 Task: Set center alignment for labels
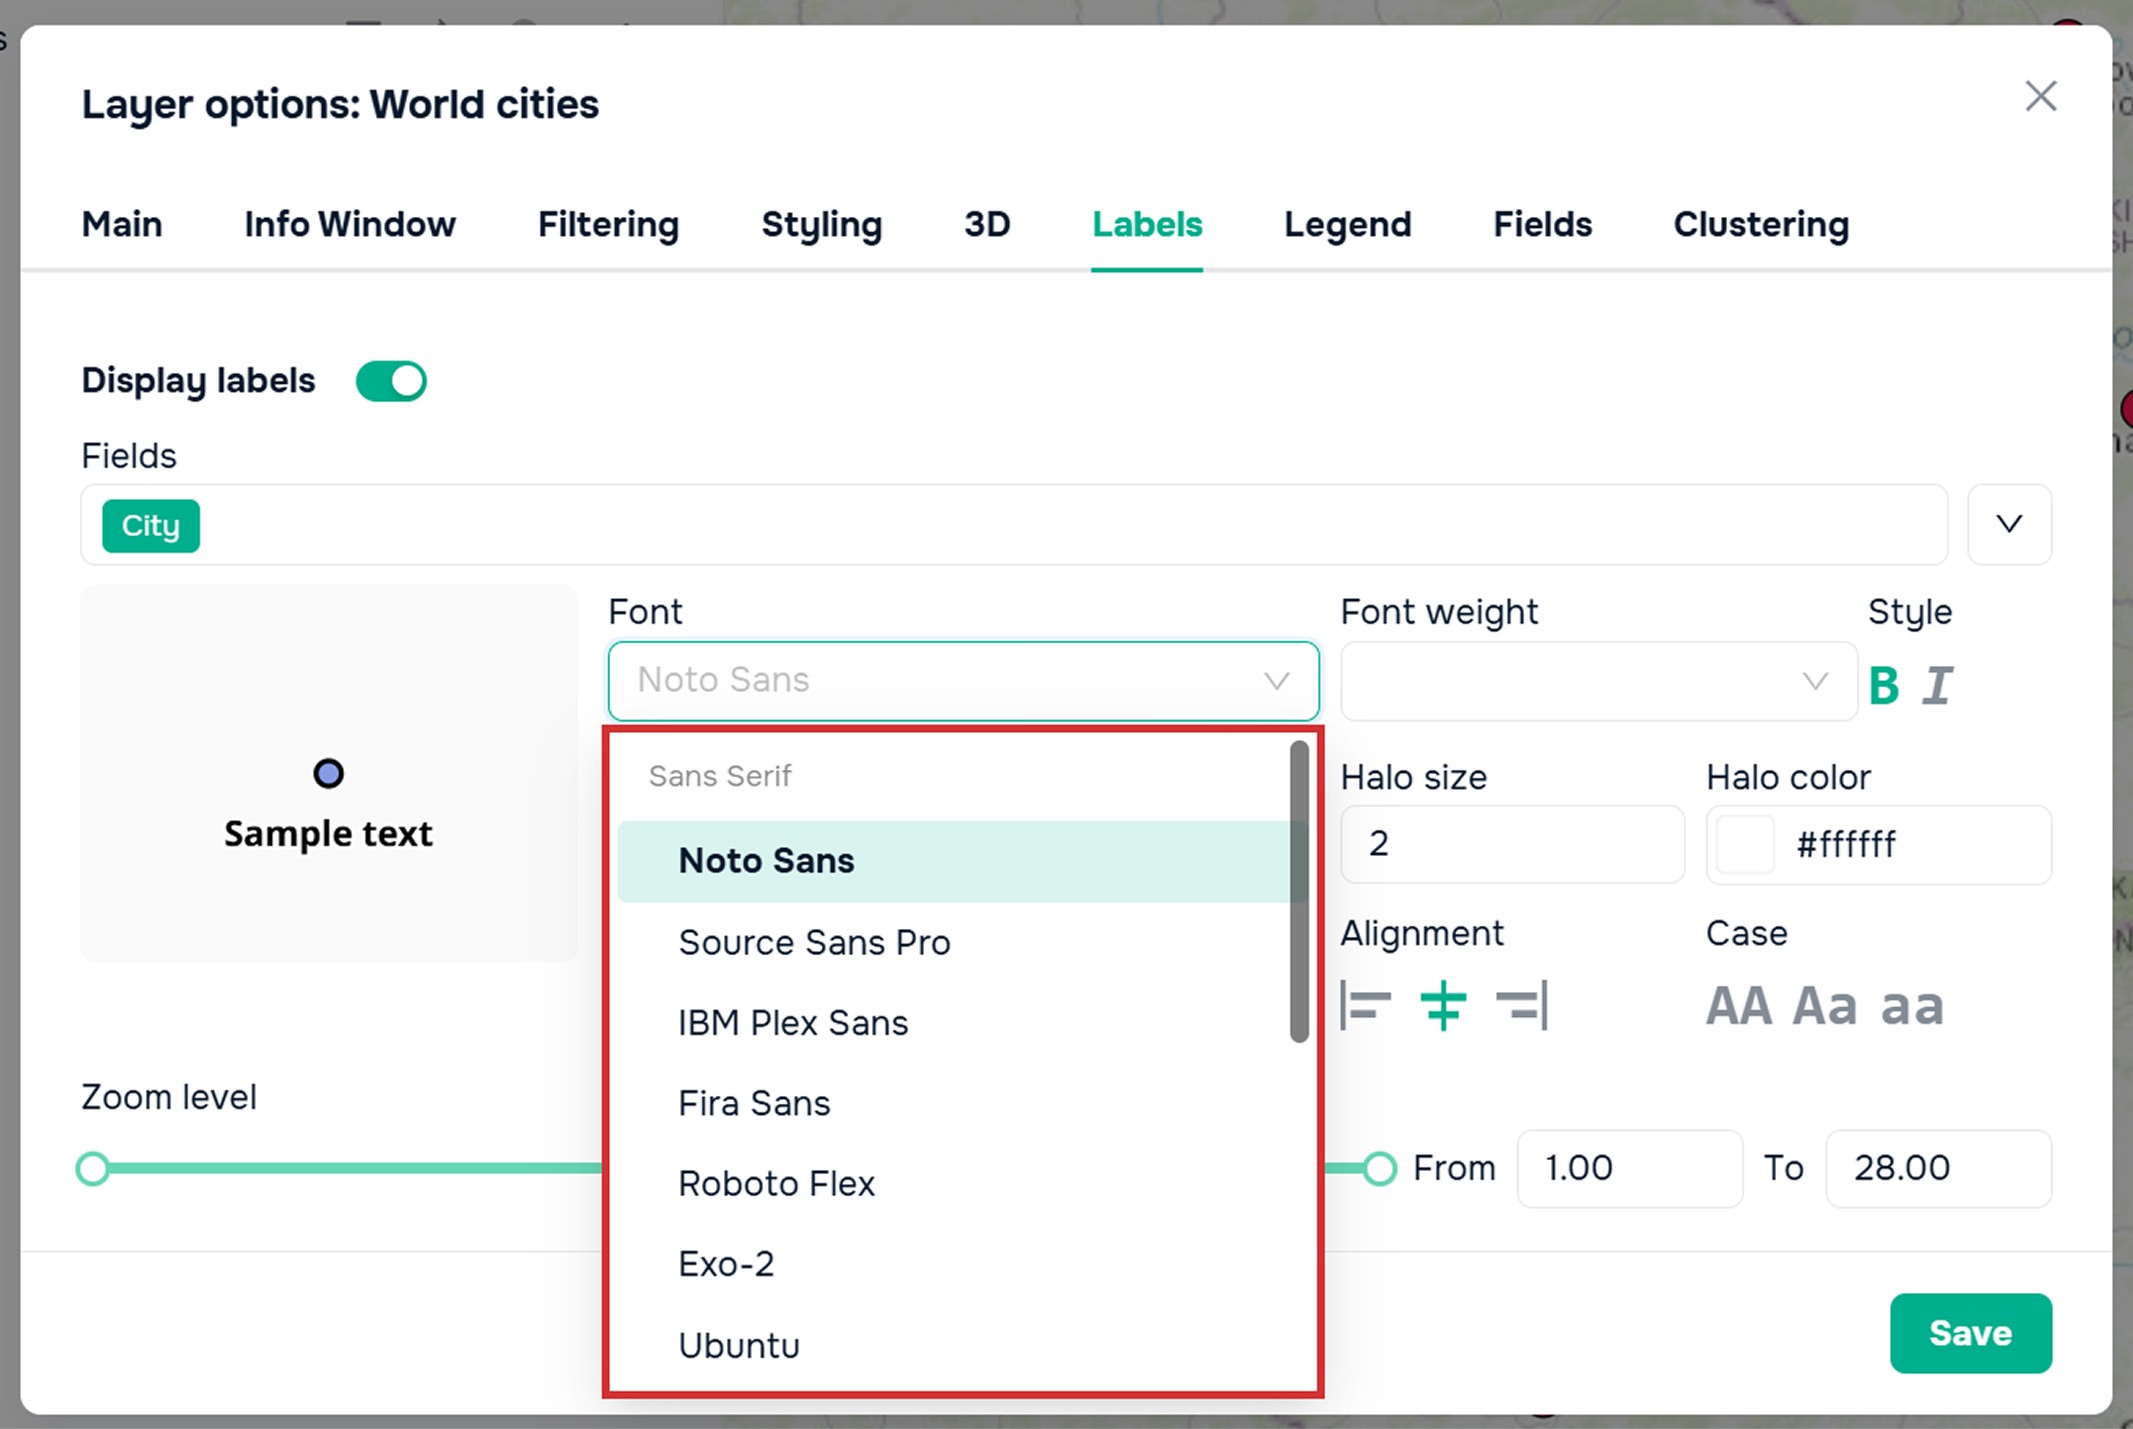coord(1443,1005)
